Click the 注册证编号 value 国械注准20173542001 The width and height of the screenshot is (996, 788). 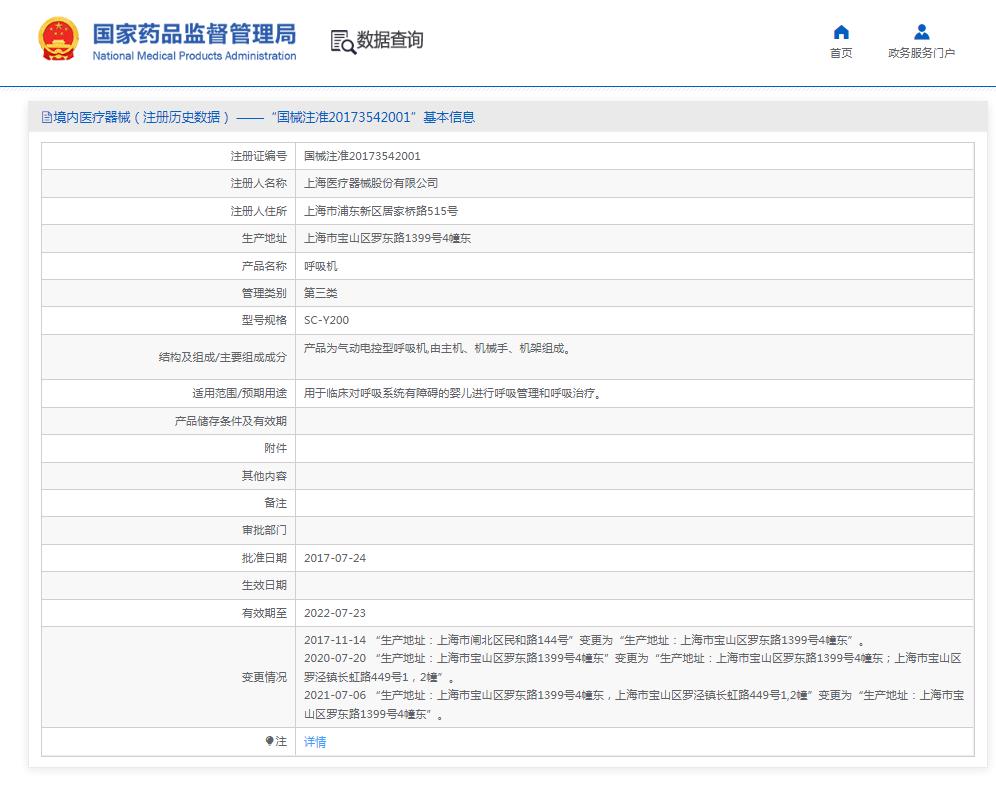362,156
